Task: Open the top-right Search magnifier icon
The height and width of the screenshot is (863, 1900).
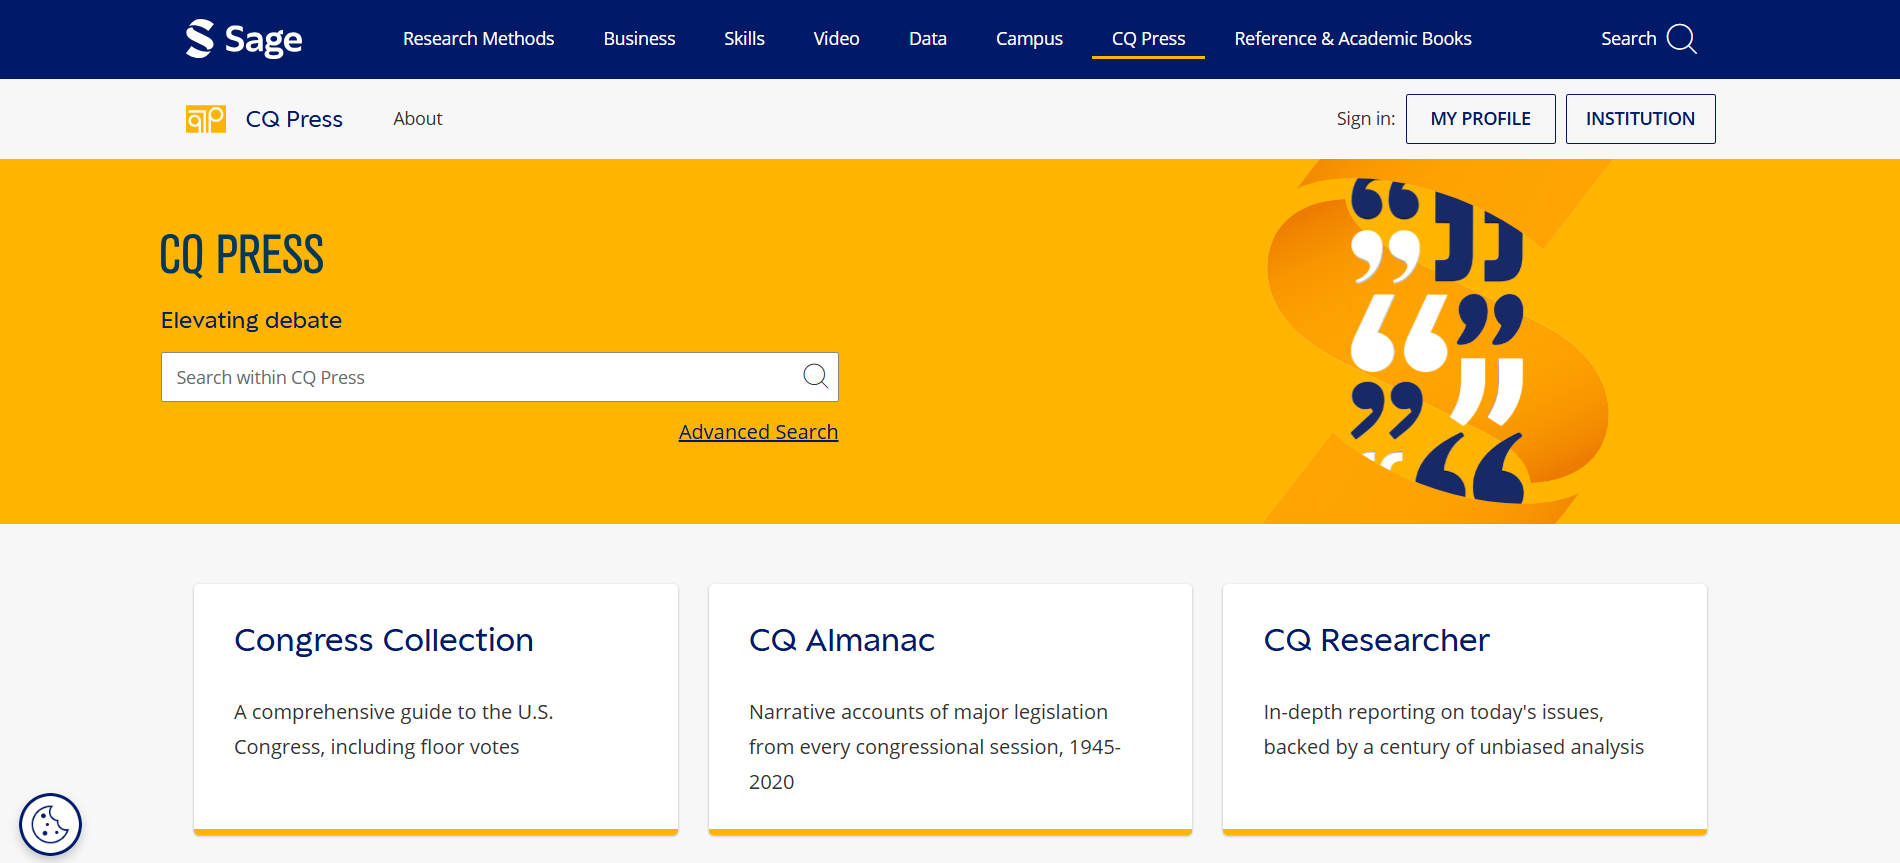Action: [1681, 39]
